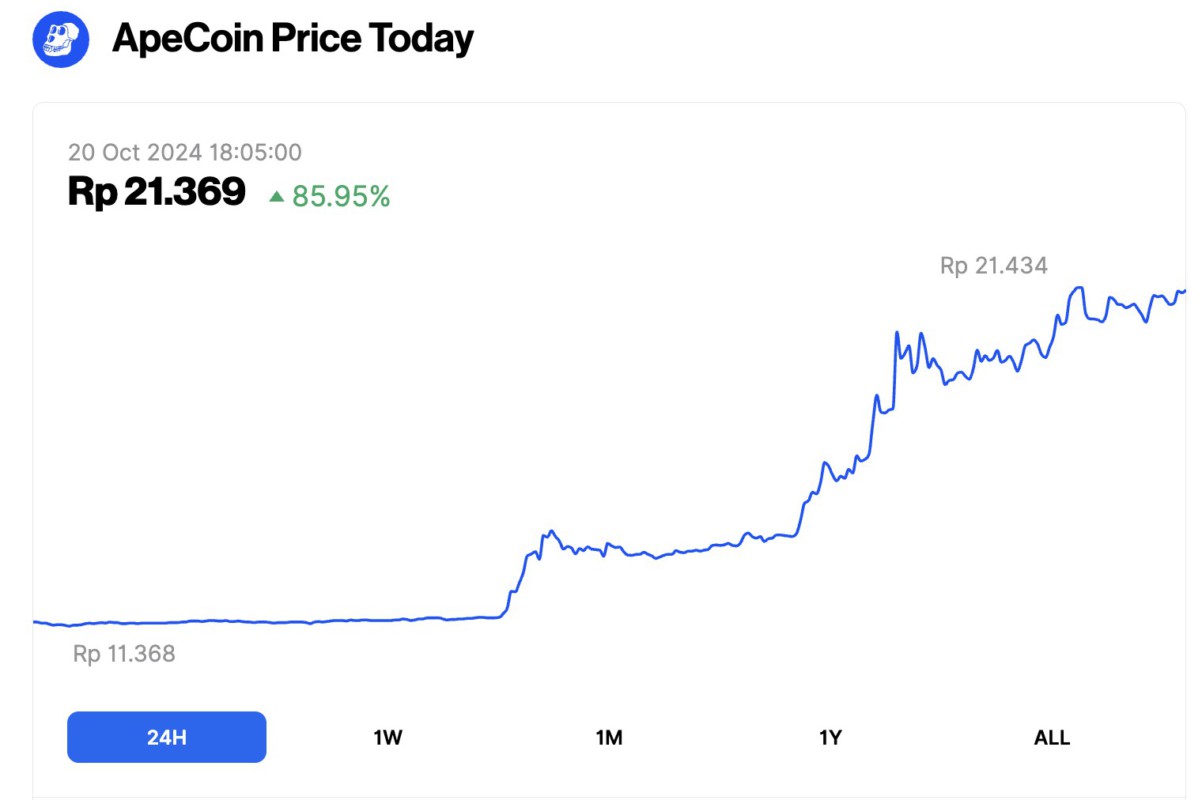The image size is (1202, 800).
Task: Switch to the 1W chart view
Action: tap(389, 737)
